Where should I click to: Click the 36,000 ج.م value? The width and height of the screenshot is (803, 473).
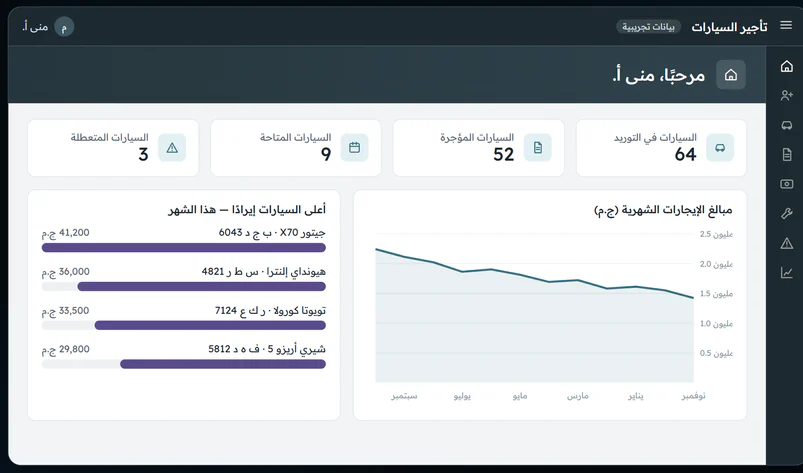66,272
